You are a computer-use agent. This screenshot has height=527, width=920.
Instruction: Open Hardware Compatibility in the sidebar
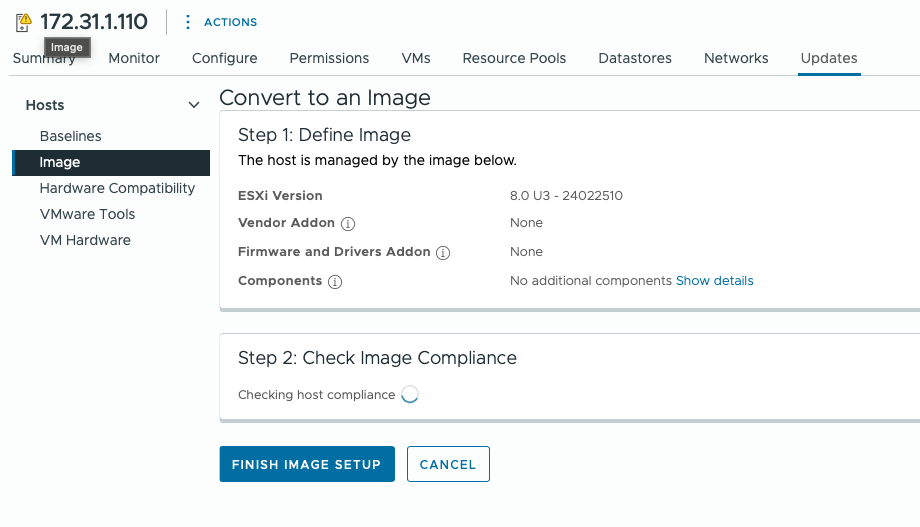(117, 188)
